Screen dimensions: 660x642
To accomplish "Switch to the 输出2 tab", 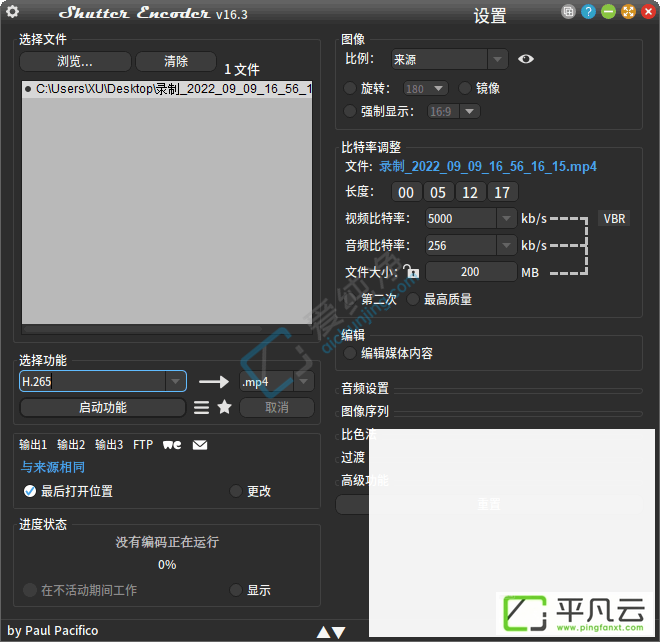I will pyautogui.click(x=71, y=445).
